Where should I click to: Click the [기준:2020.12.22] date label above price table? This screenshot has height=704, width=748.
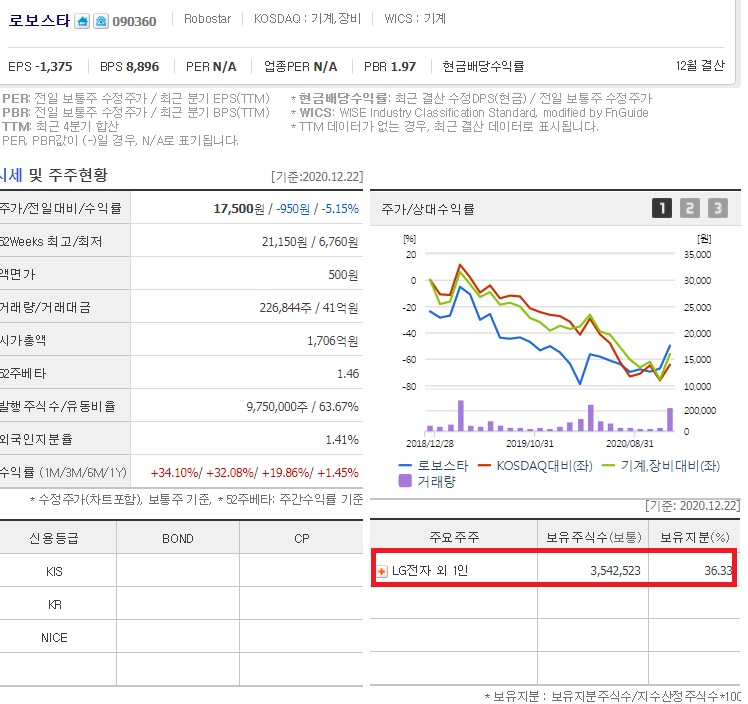pos(317,176)
